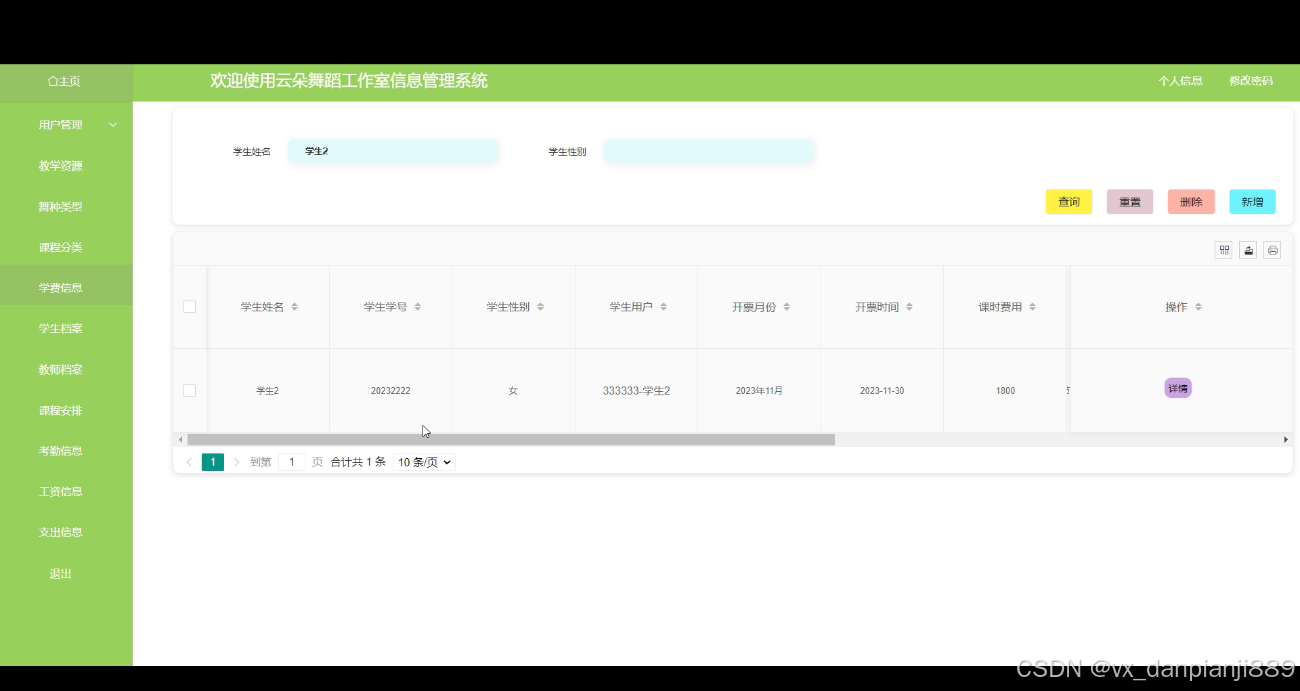Click the 333333-学生2 user cell
The height and width of the screenshot is (691, 1300).
pyautogui.click(x=636, y=391)
